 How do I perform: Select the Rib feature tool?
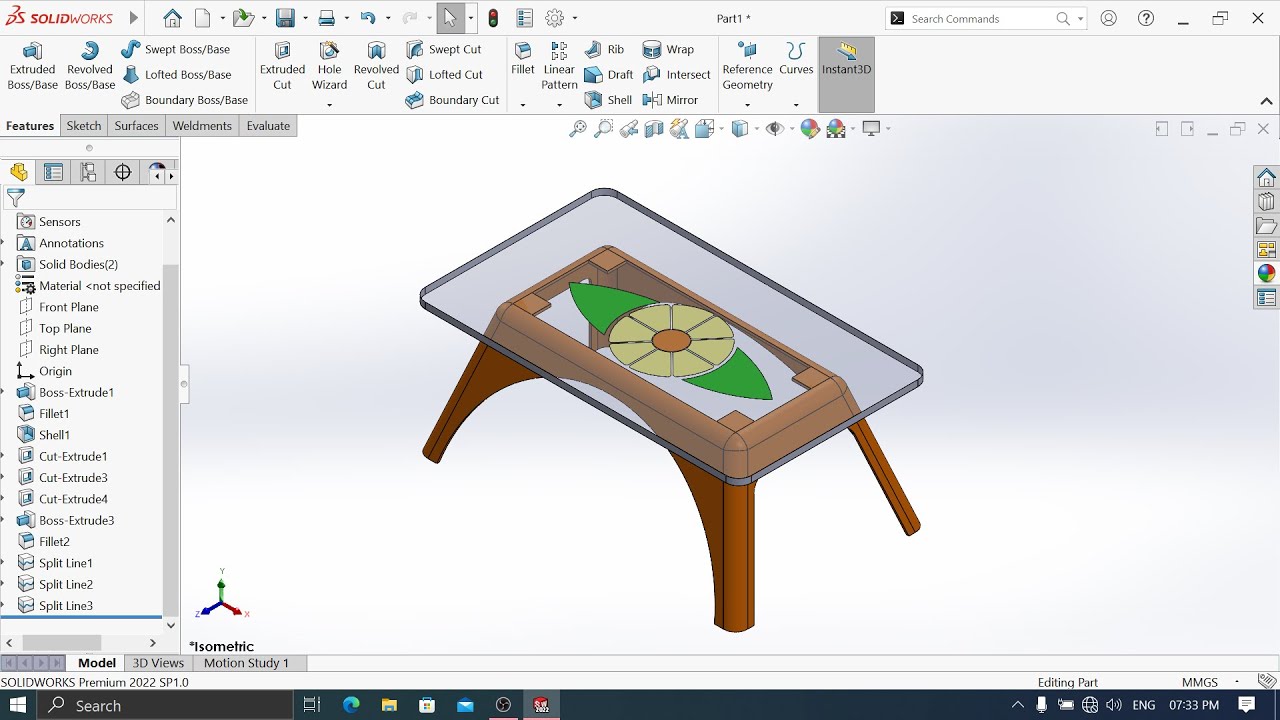coord(604,49)
